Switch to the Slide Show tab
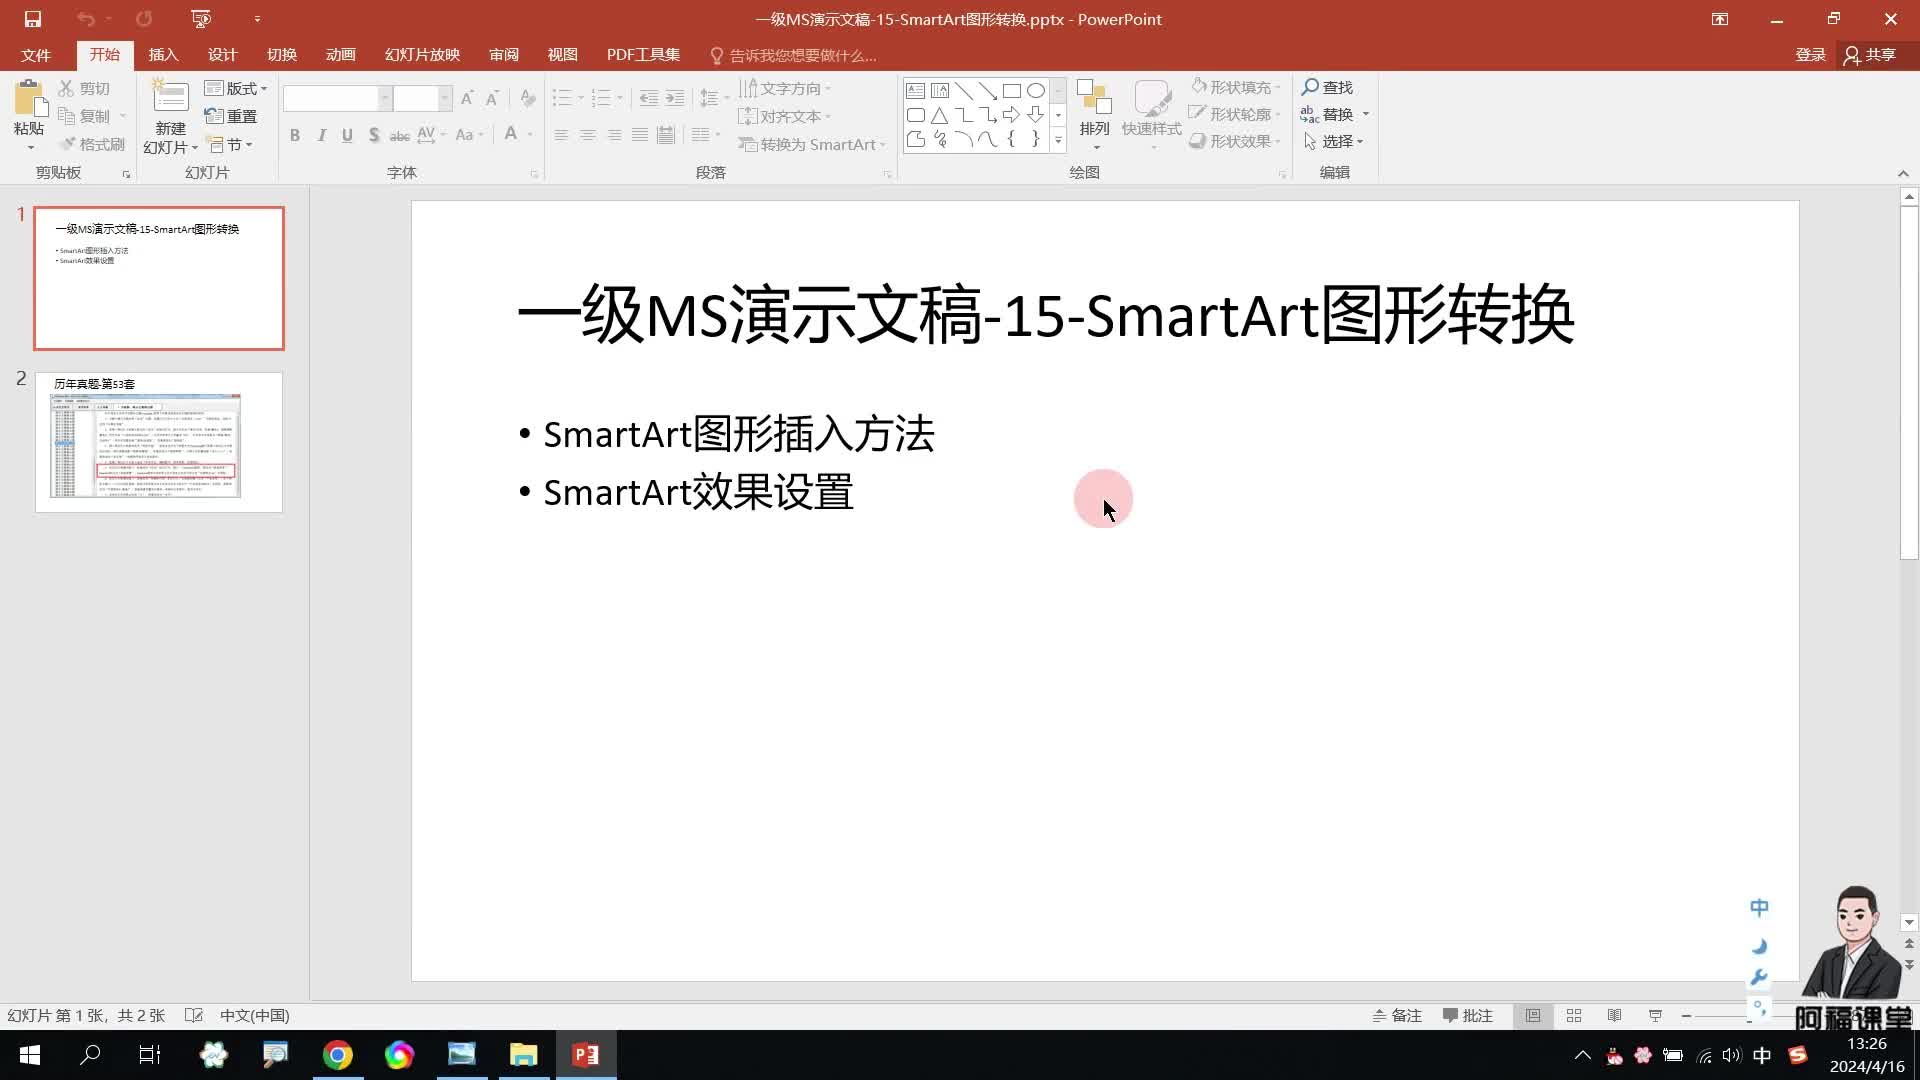 pyautogui.click(x=422, y=55)
